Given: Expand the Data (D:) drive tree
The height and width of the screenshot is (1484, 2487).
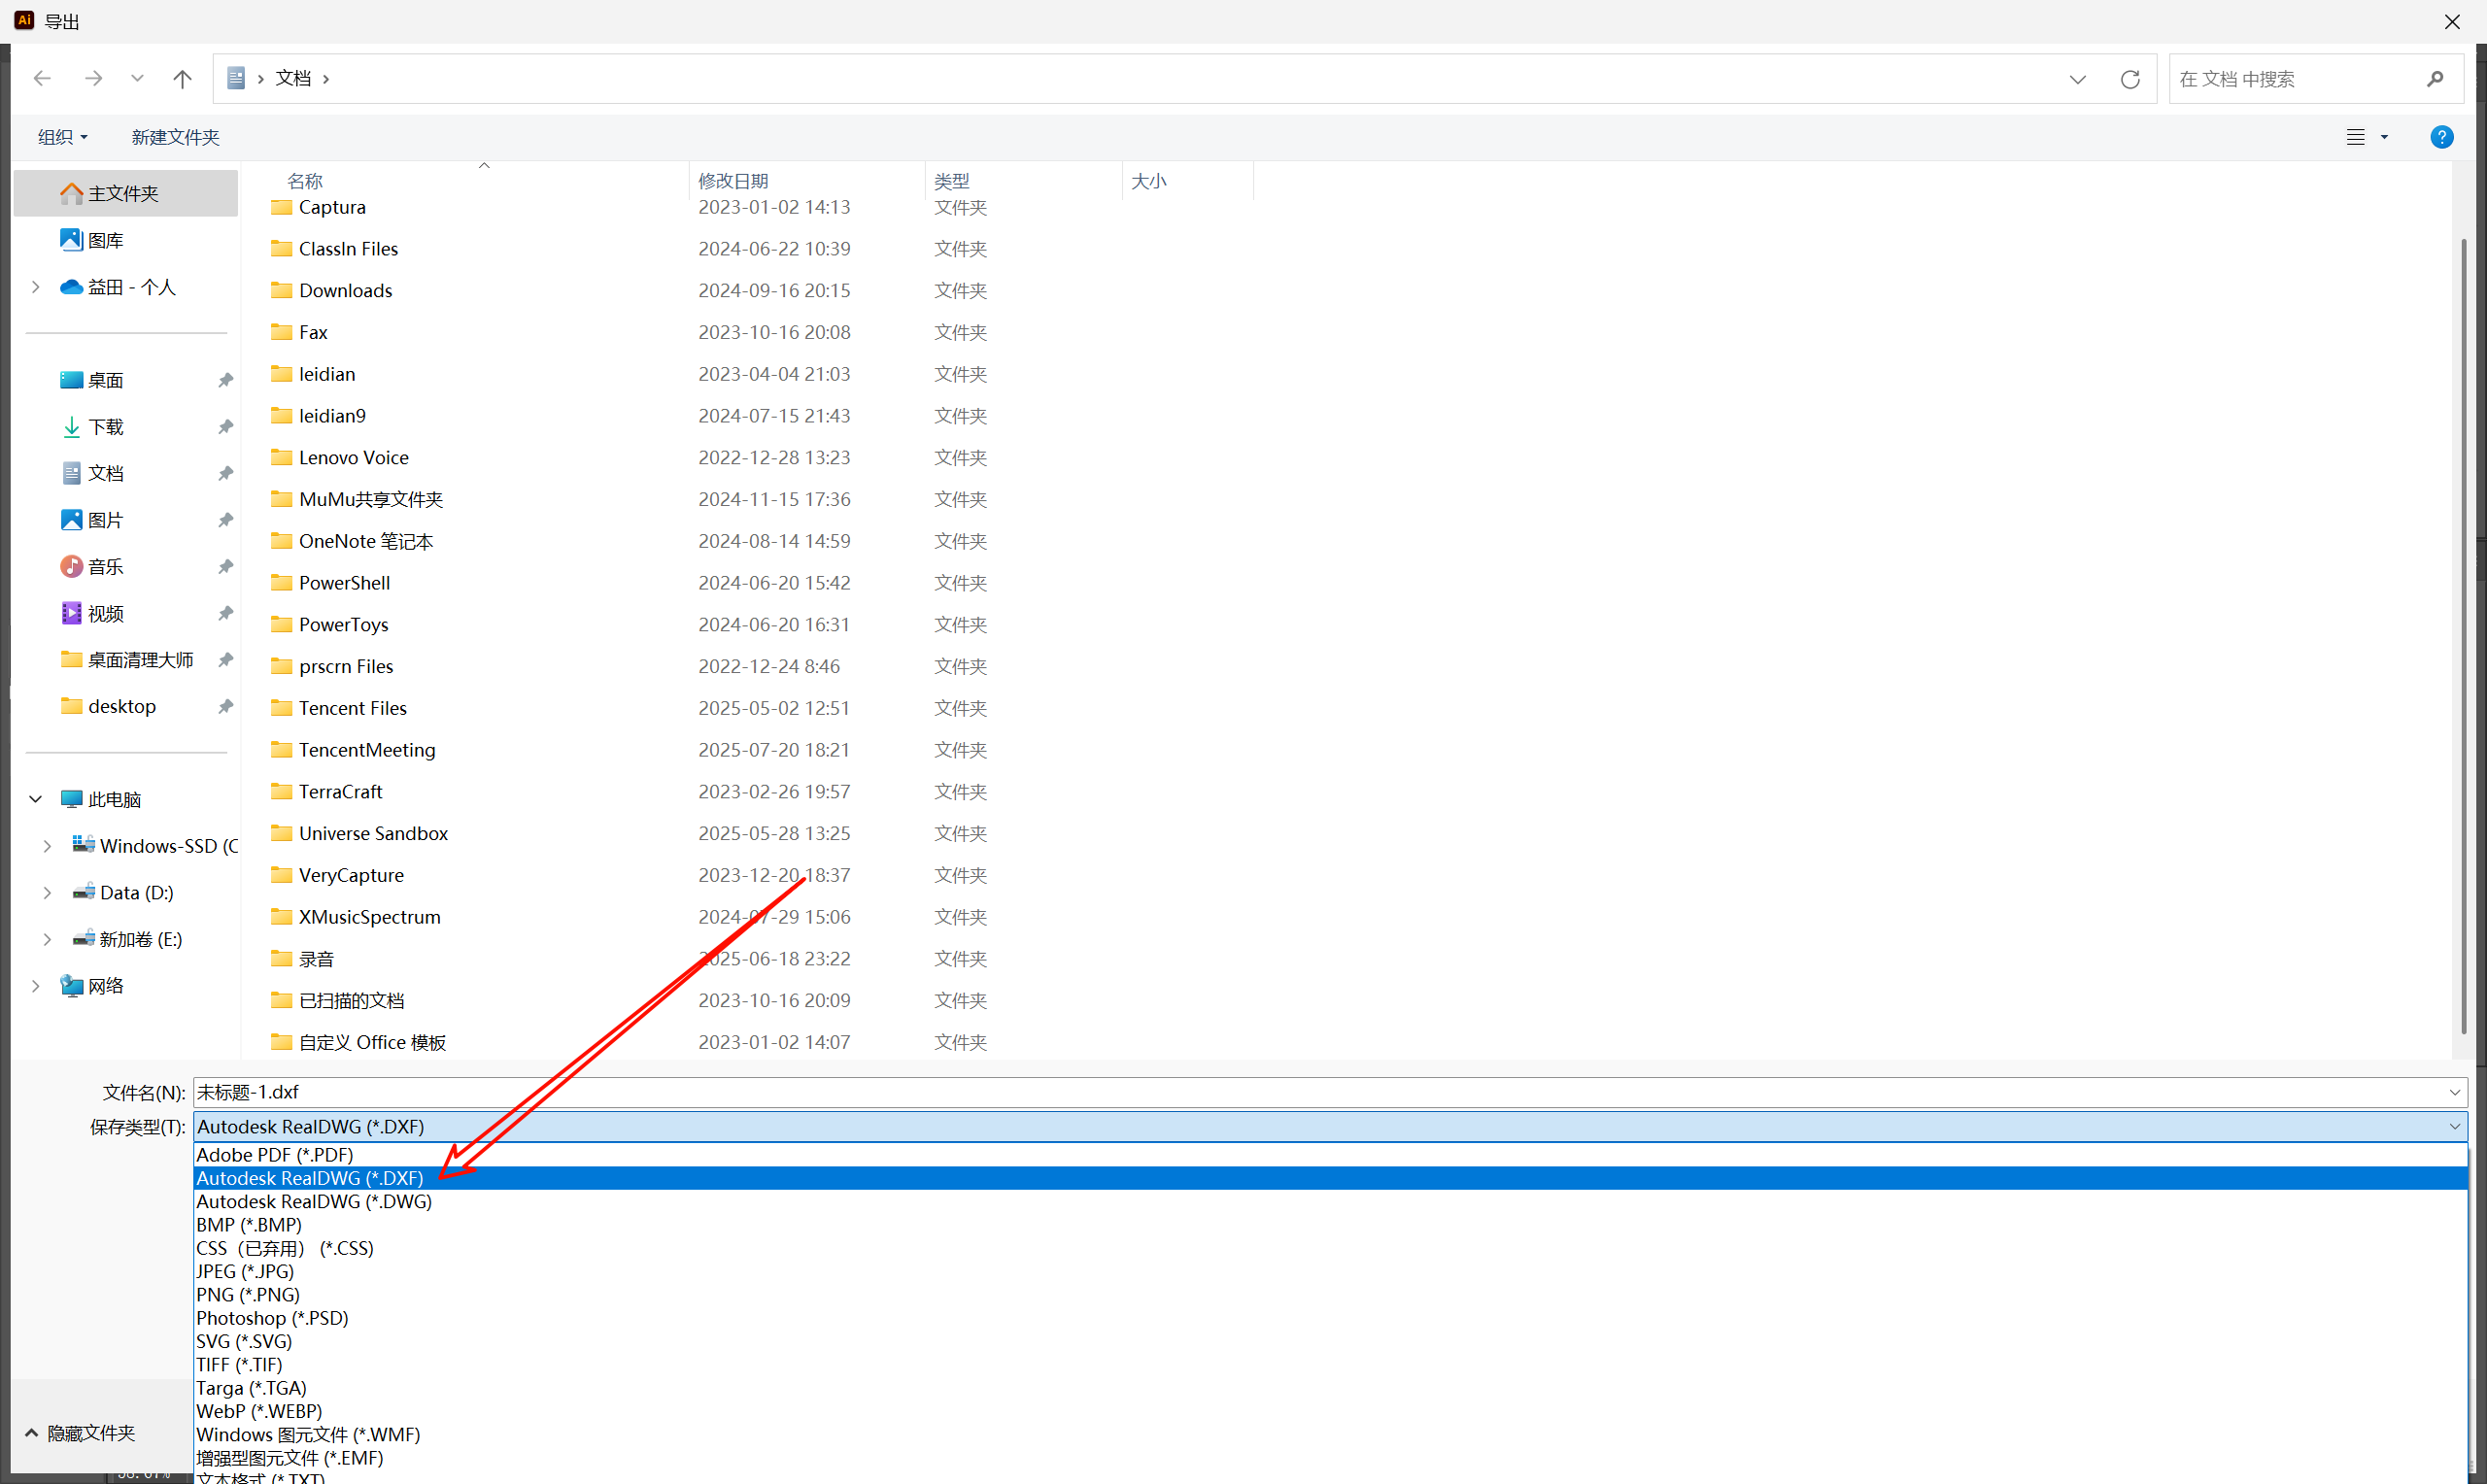Looking at the screenshot, I should pyautogui.click(x=47, y=892).
